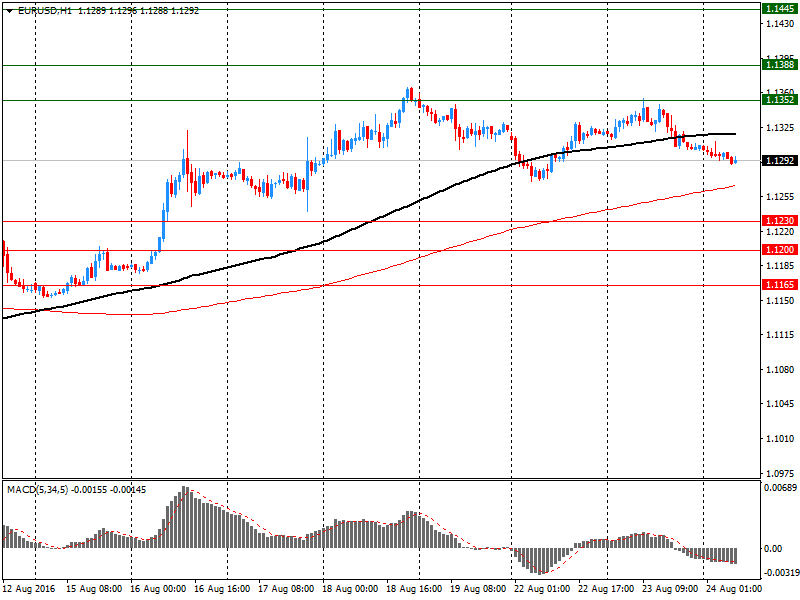Select the red horizontal line at 1.1165

382,286
